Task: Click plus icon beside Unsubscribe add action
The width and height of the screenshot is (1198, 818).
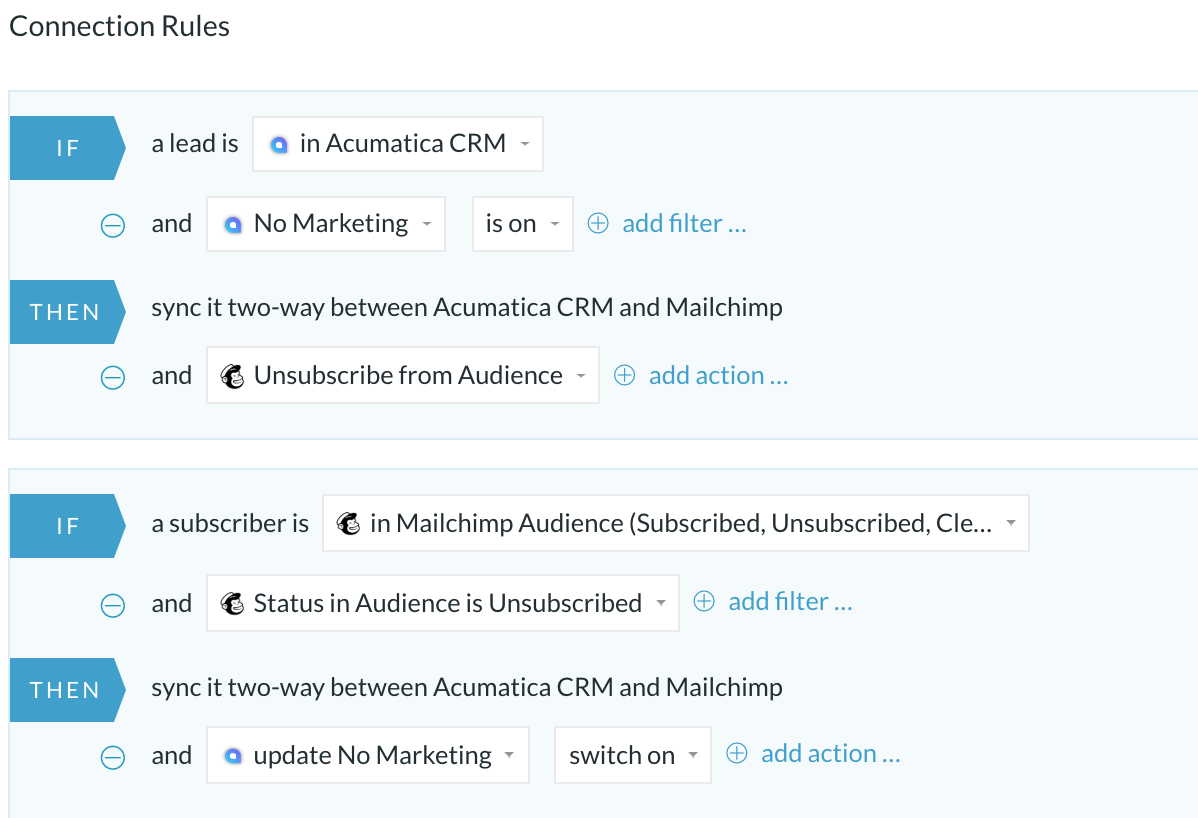Action: pyautogui.click(x=624, y=375)
